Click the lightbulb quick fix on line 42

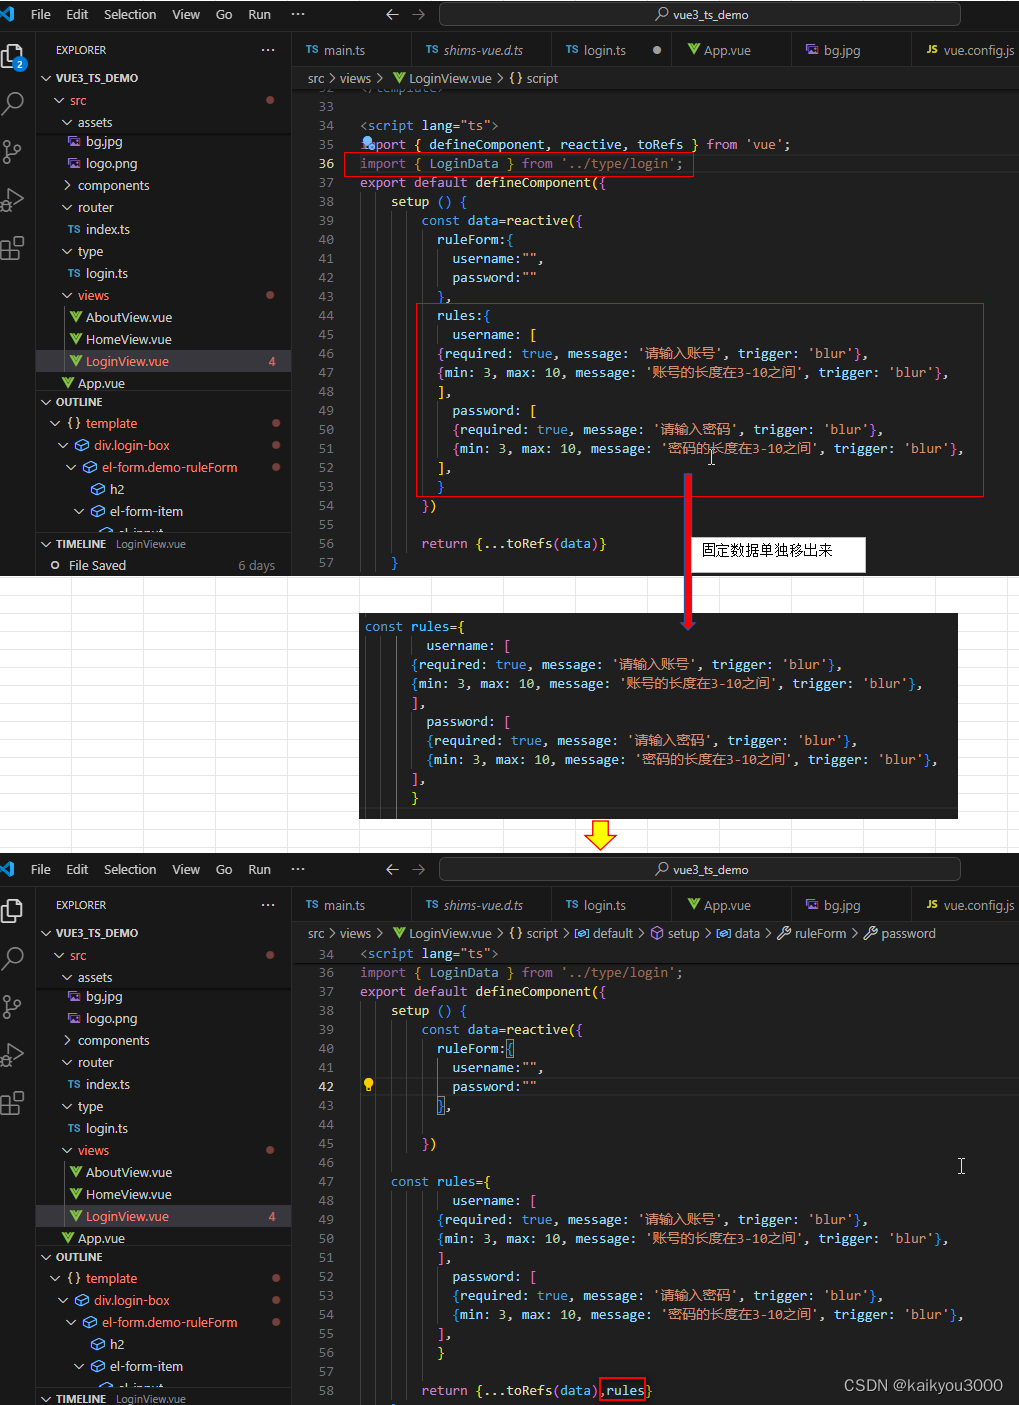[x=368, y=1084]
